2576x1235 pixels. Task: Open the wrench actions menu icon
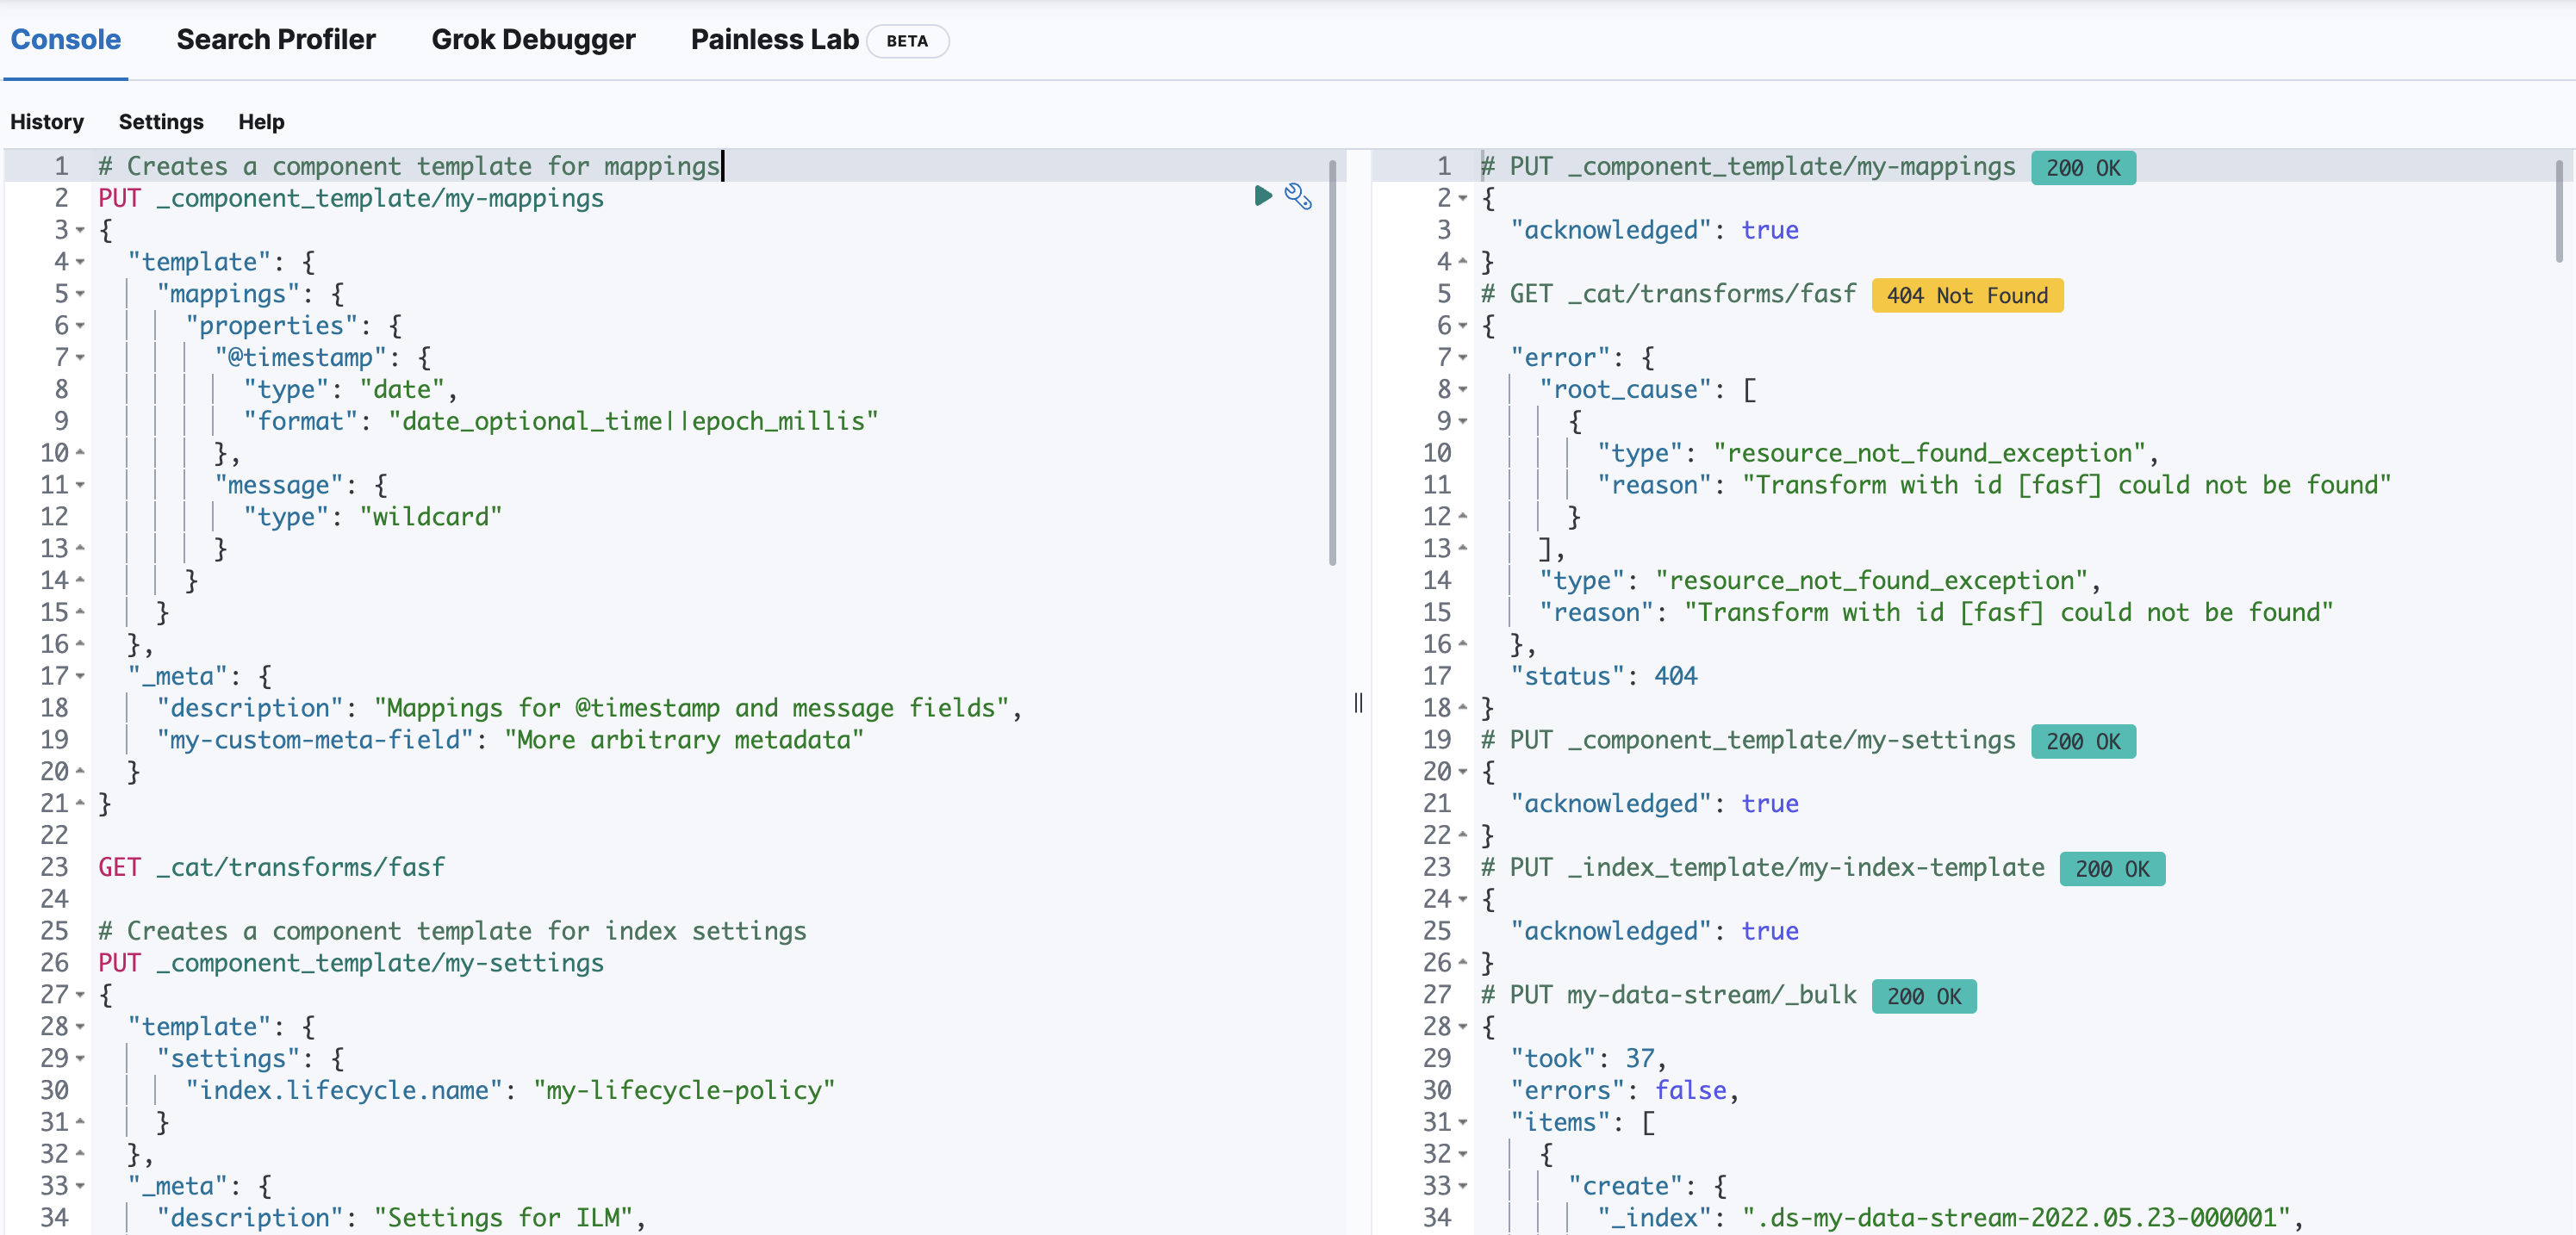point(1298,197)
